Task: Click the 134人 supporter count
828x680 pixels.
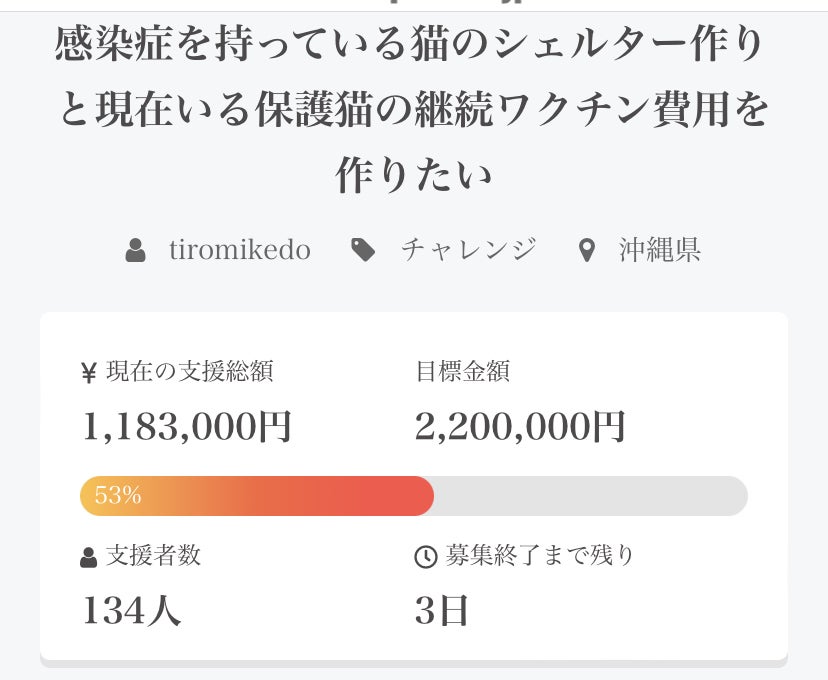Action: [131, 611]
